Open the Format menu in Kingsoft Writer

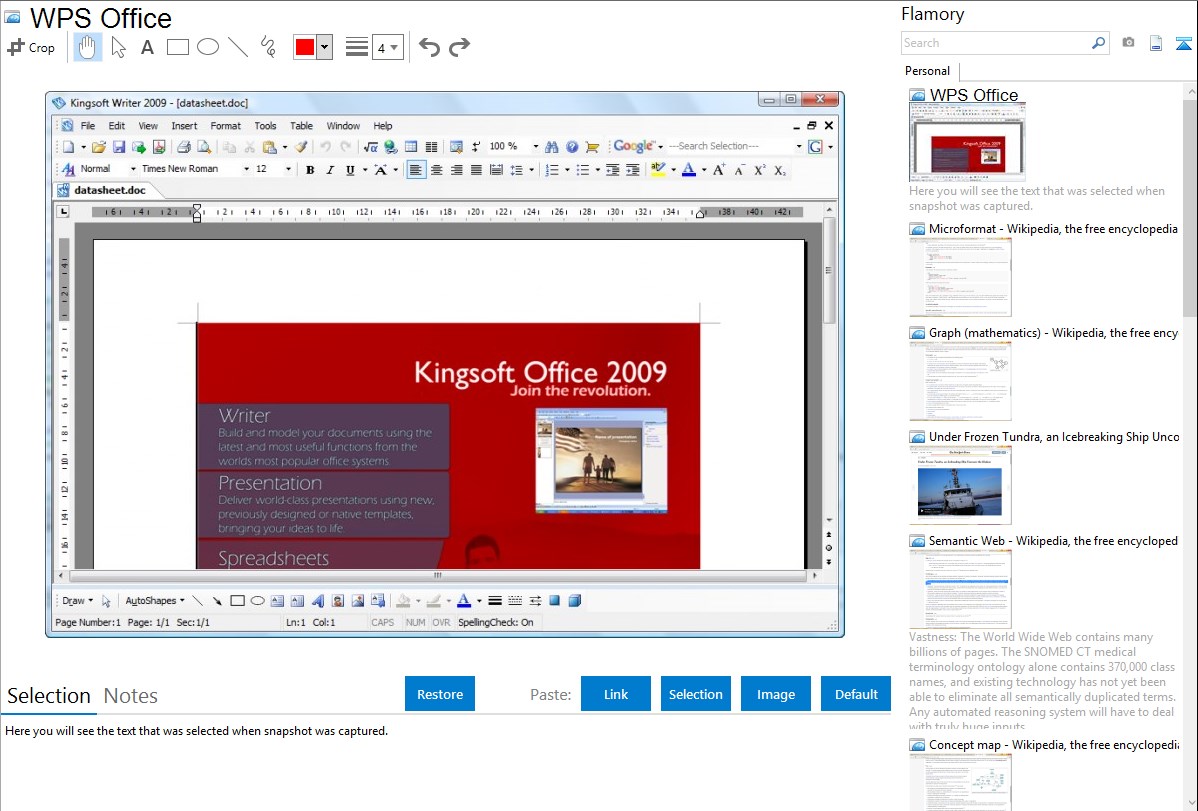click(225, 125)
